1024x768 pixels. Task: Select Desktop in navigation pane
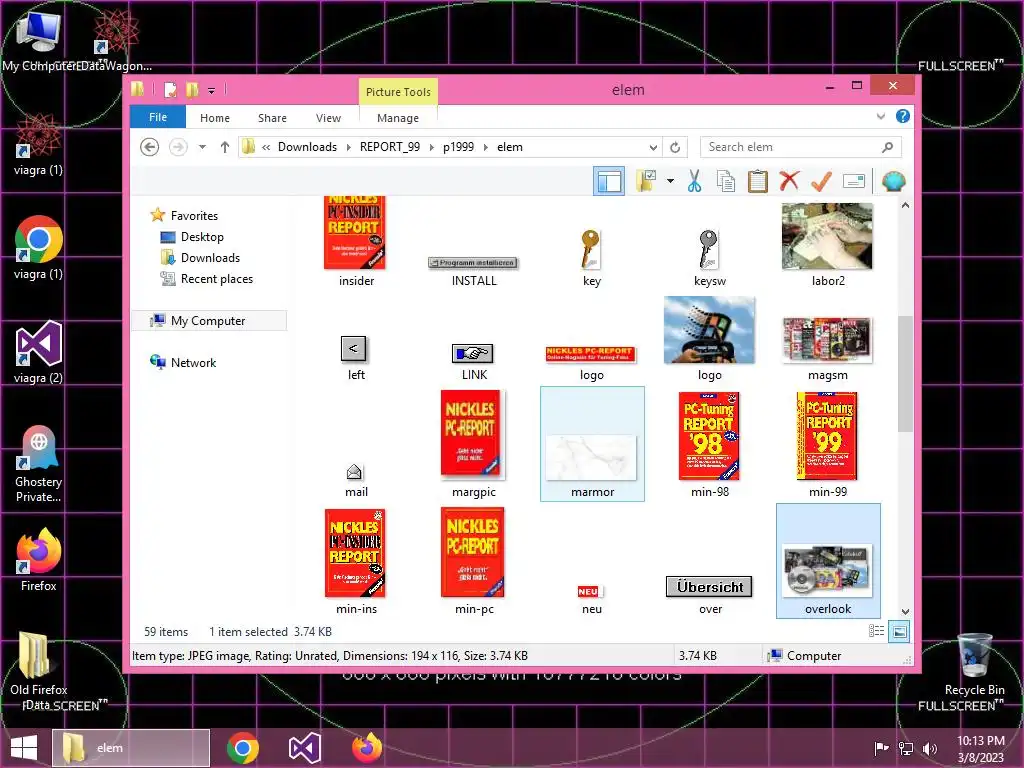coord(202,237)
